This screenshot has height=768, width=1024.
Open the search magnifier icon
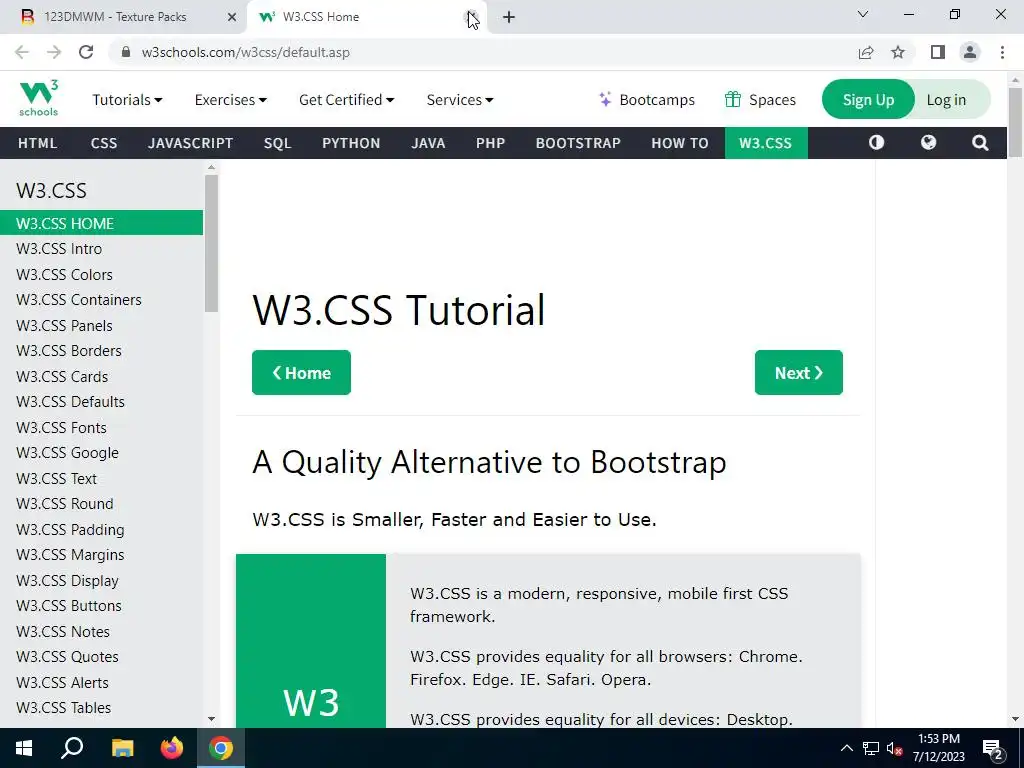pos(980,142)
